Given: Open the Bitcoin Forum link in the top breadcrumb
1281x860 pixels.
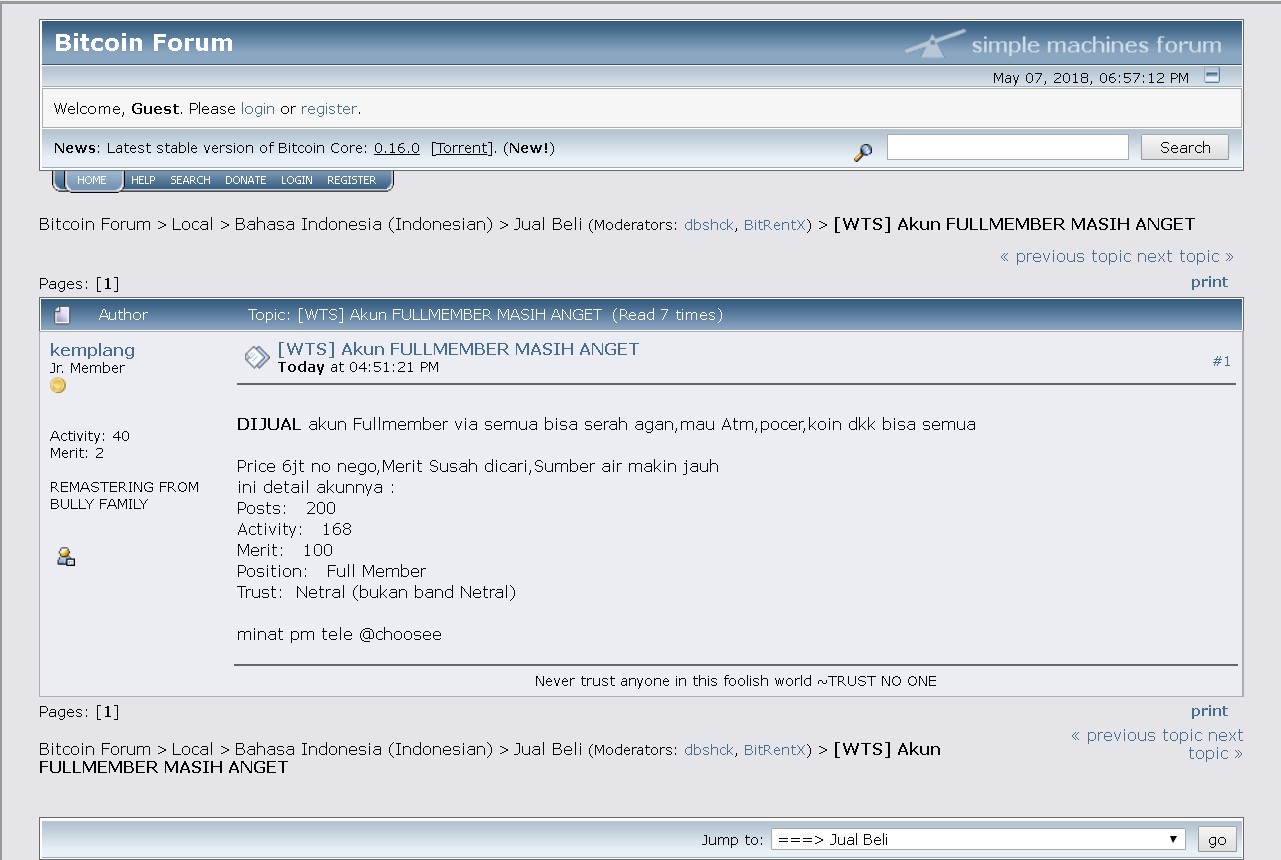Looking at the screenshot, I should pos(95,224).
